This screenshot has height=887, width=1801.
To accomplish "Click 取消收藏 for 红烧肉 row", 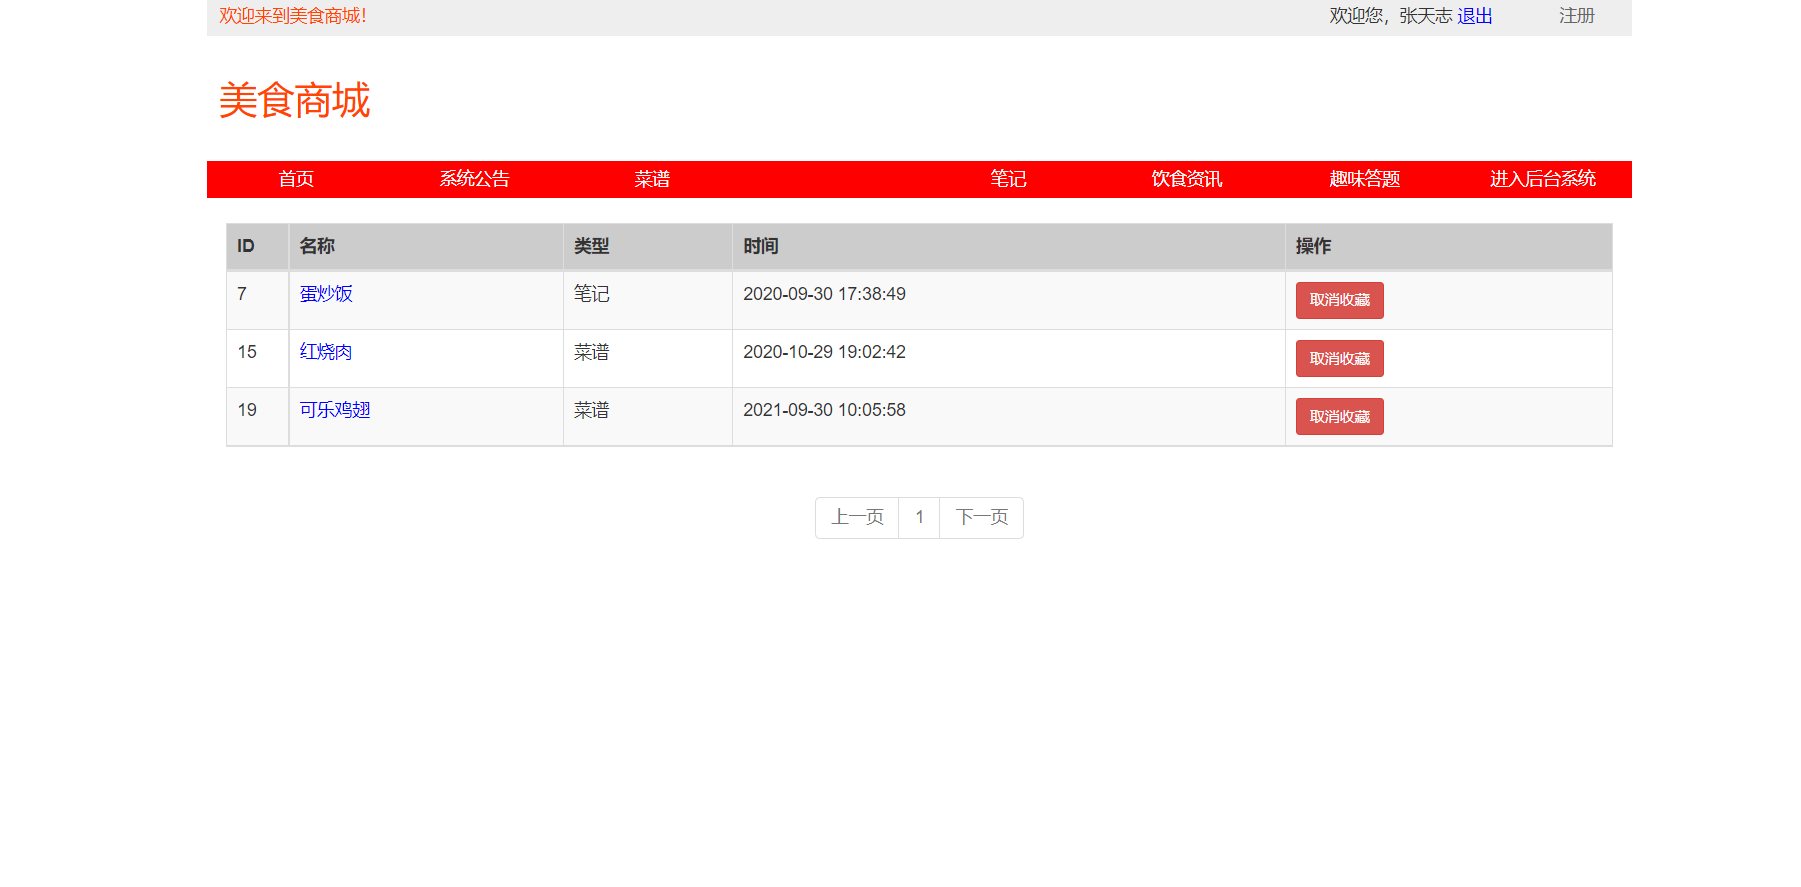I will tap(1339, 359).
